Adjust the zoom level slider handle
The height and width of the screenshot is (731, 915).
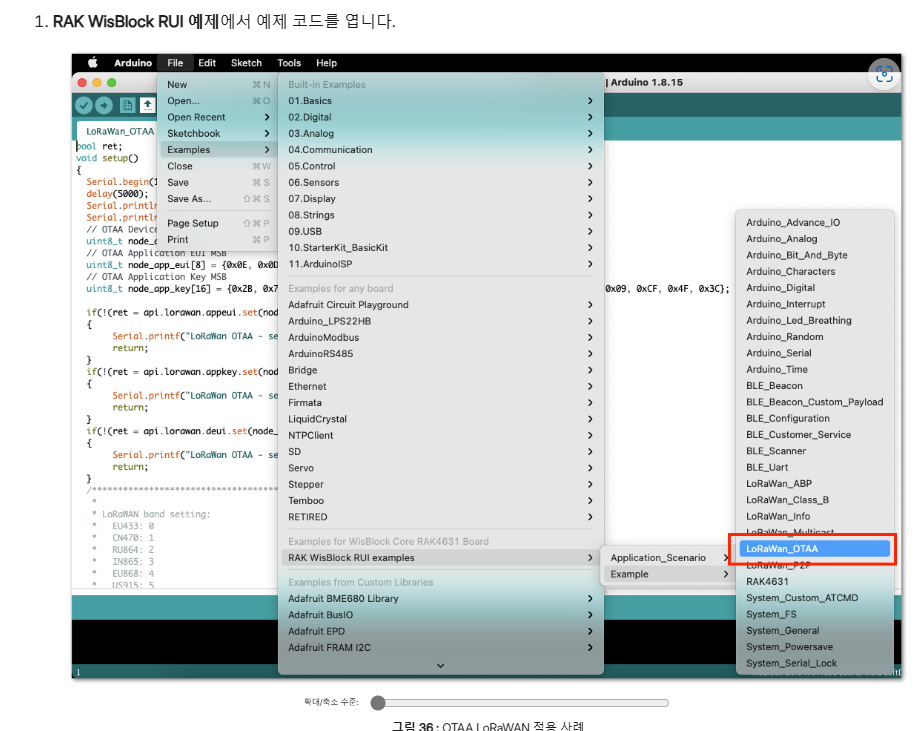(x=378, y=703)
